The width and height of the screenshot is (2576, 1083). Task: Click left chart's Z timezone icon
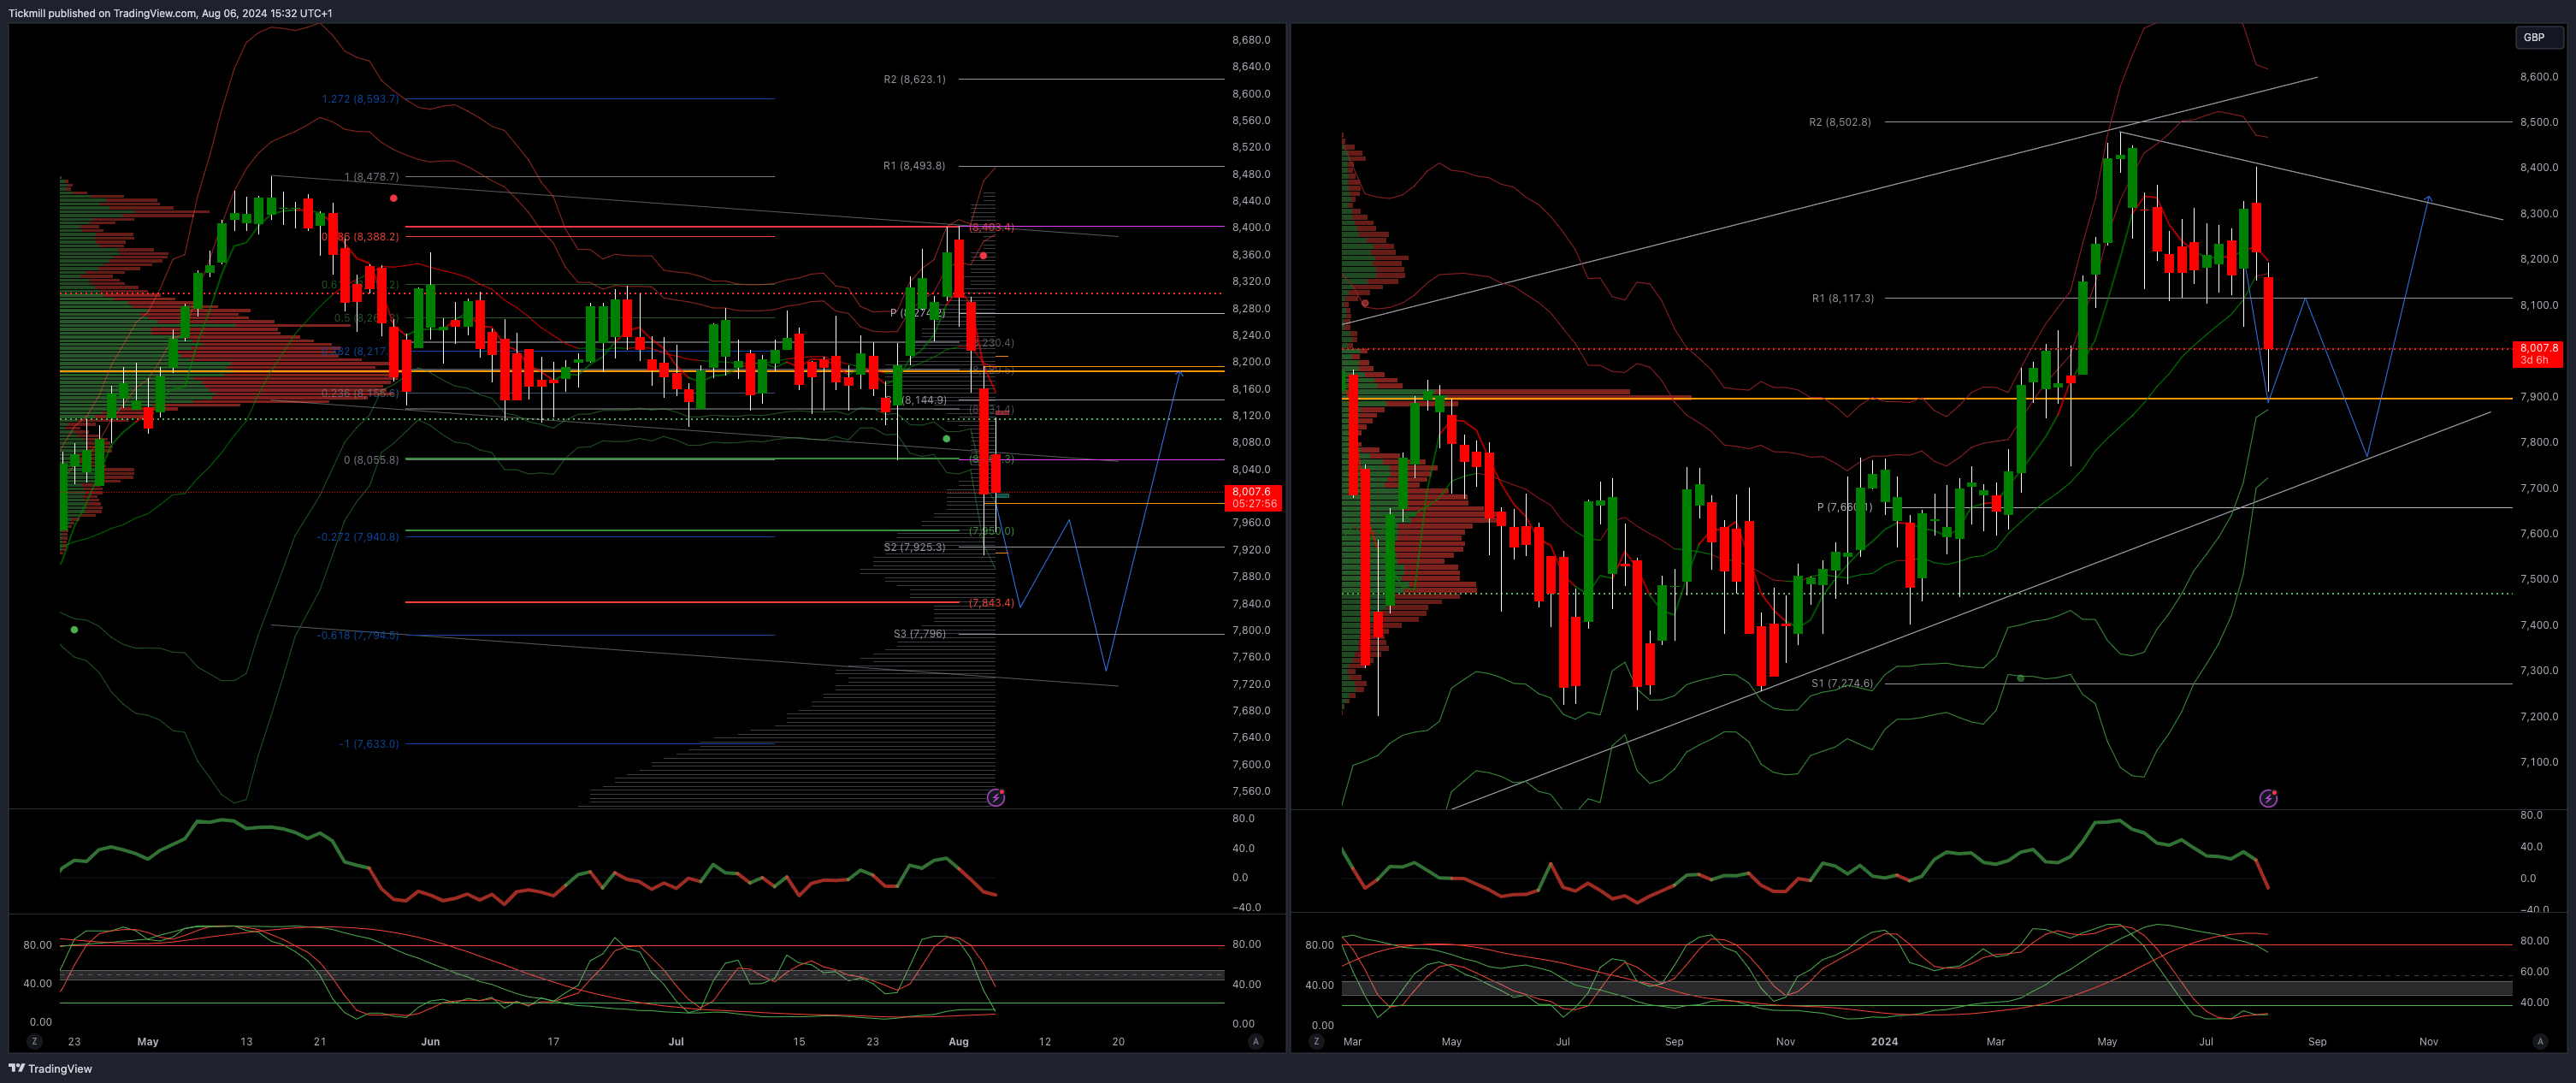(35, 1041)
